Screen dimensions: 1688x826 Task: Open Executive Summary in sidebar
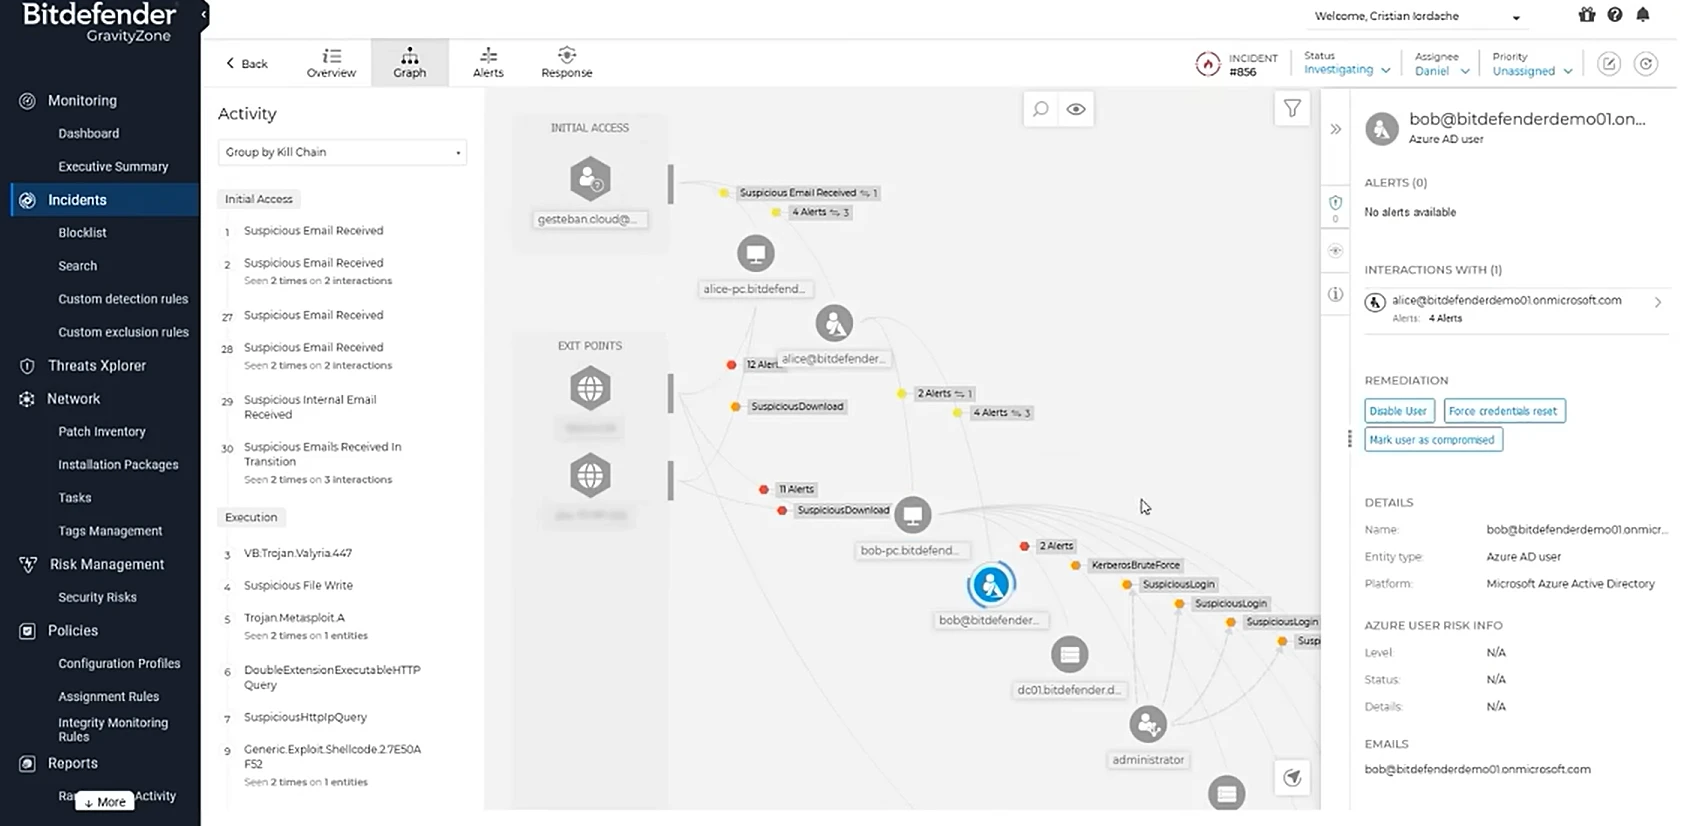[113, 167]
